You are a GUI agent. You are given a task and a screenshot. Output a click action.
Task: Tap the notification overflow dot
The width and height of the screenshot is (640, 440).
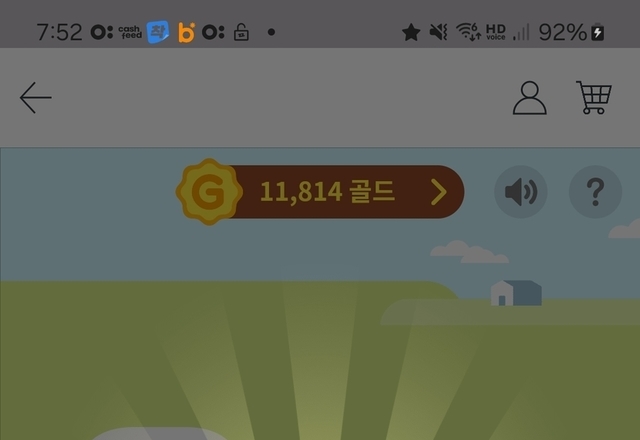271,32
